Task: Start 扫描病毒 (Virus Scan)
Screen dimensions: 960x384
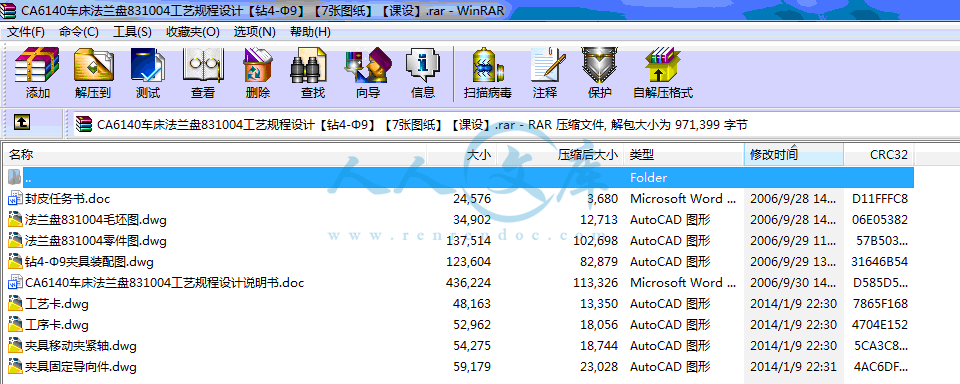Action: (x=488, y=73)
